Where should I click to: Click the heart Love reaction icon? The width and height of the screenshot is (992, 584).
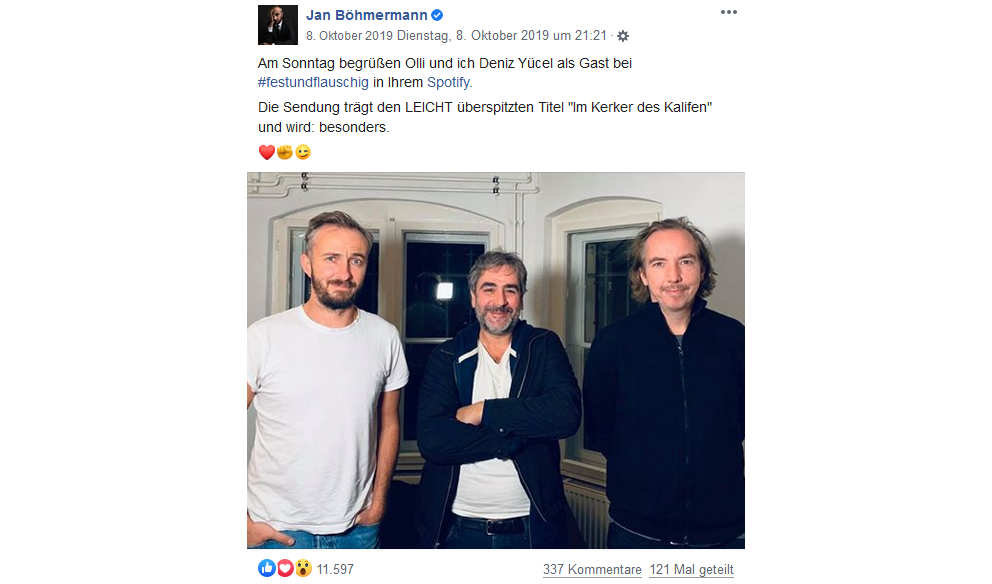point(285,568)
